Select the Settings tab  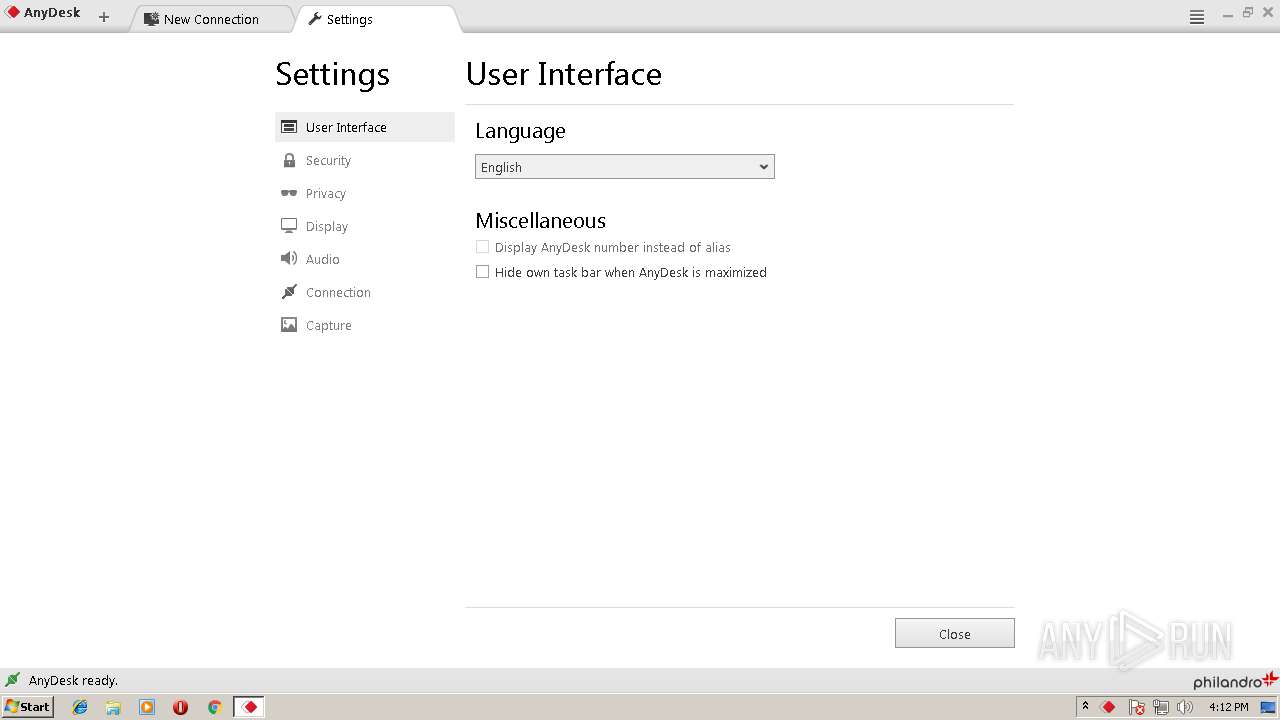(x=377, y=19)
